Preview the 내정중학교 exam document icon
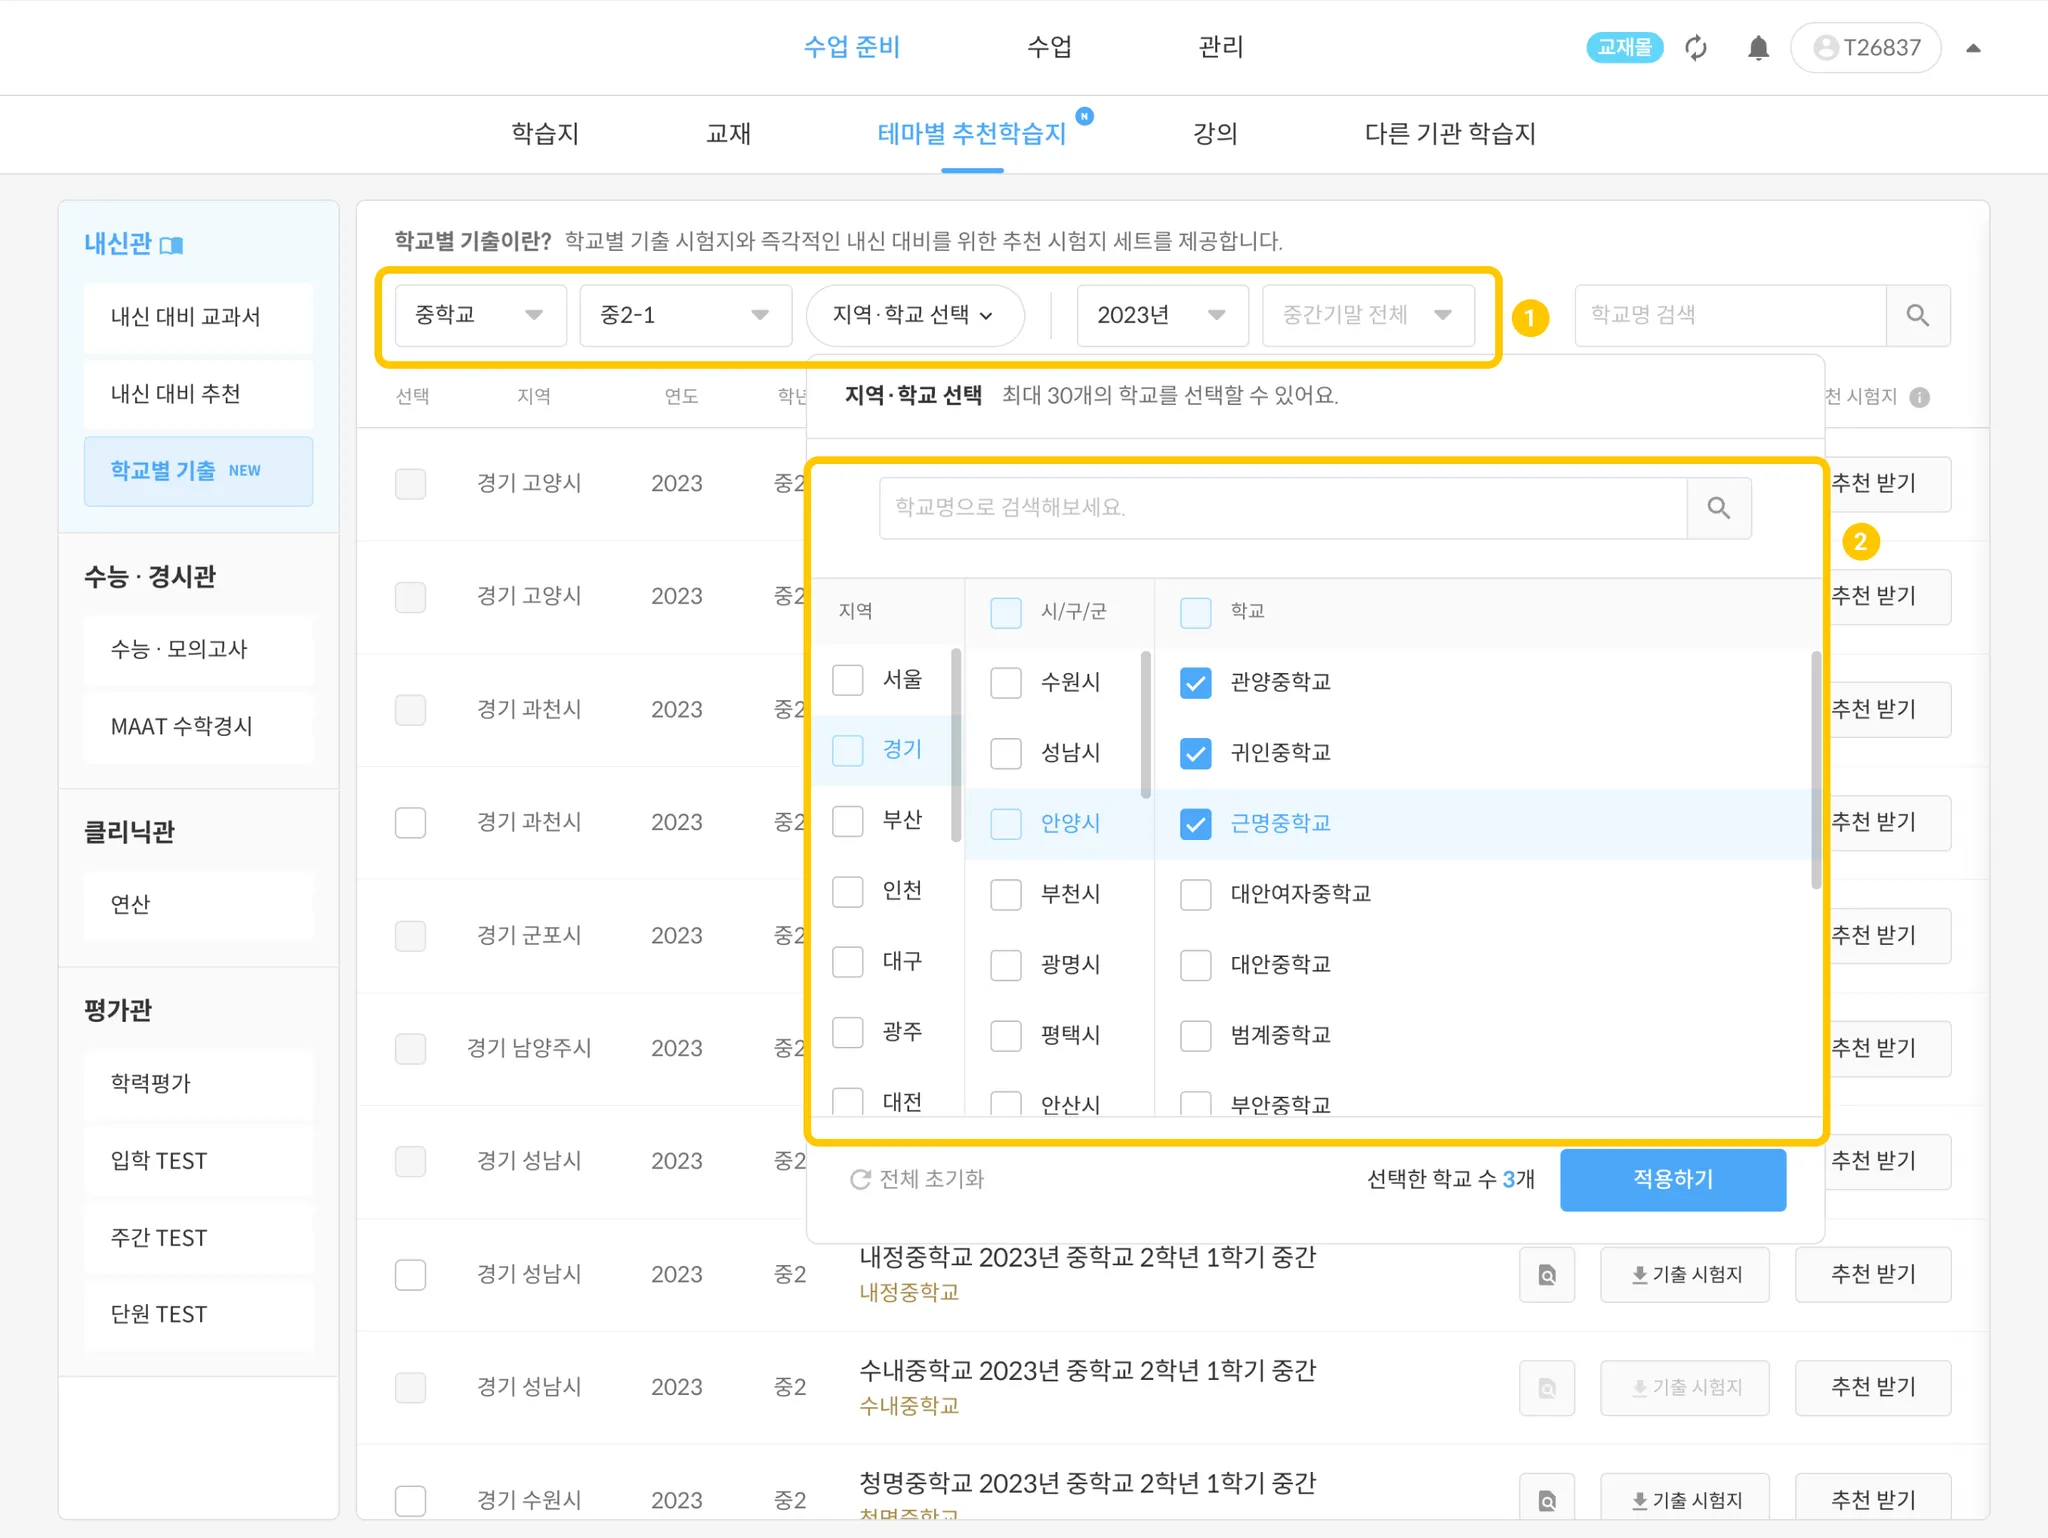 (x=1546, y=1275)
